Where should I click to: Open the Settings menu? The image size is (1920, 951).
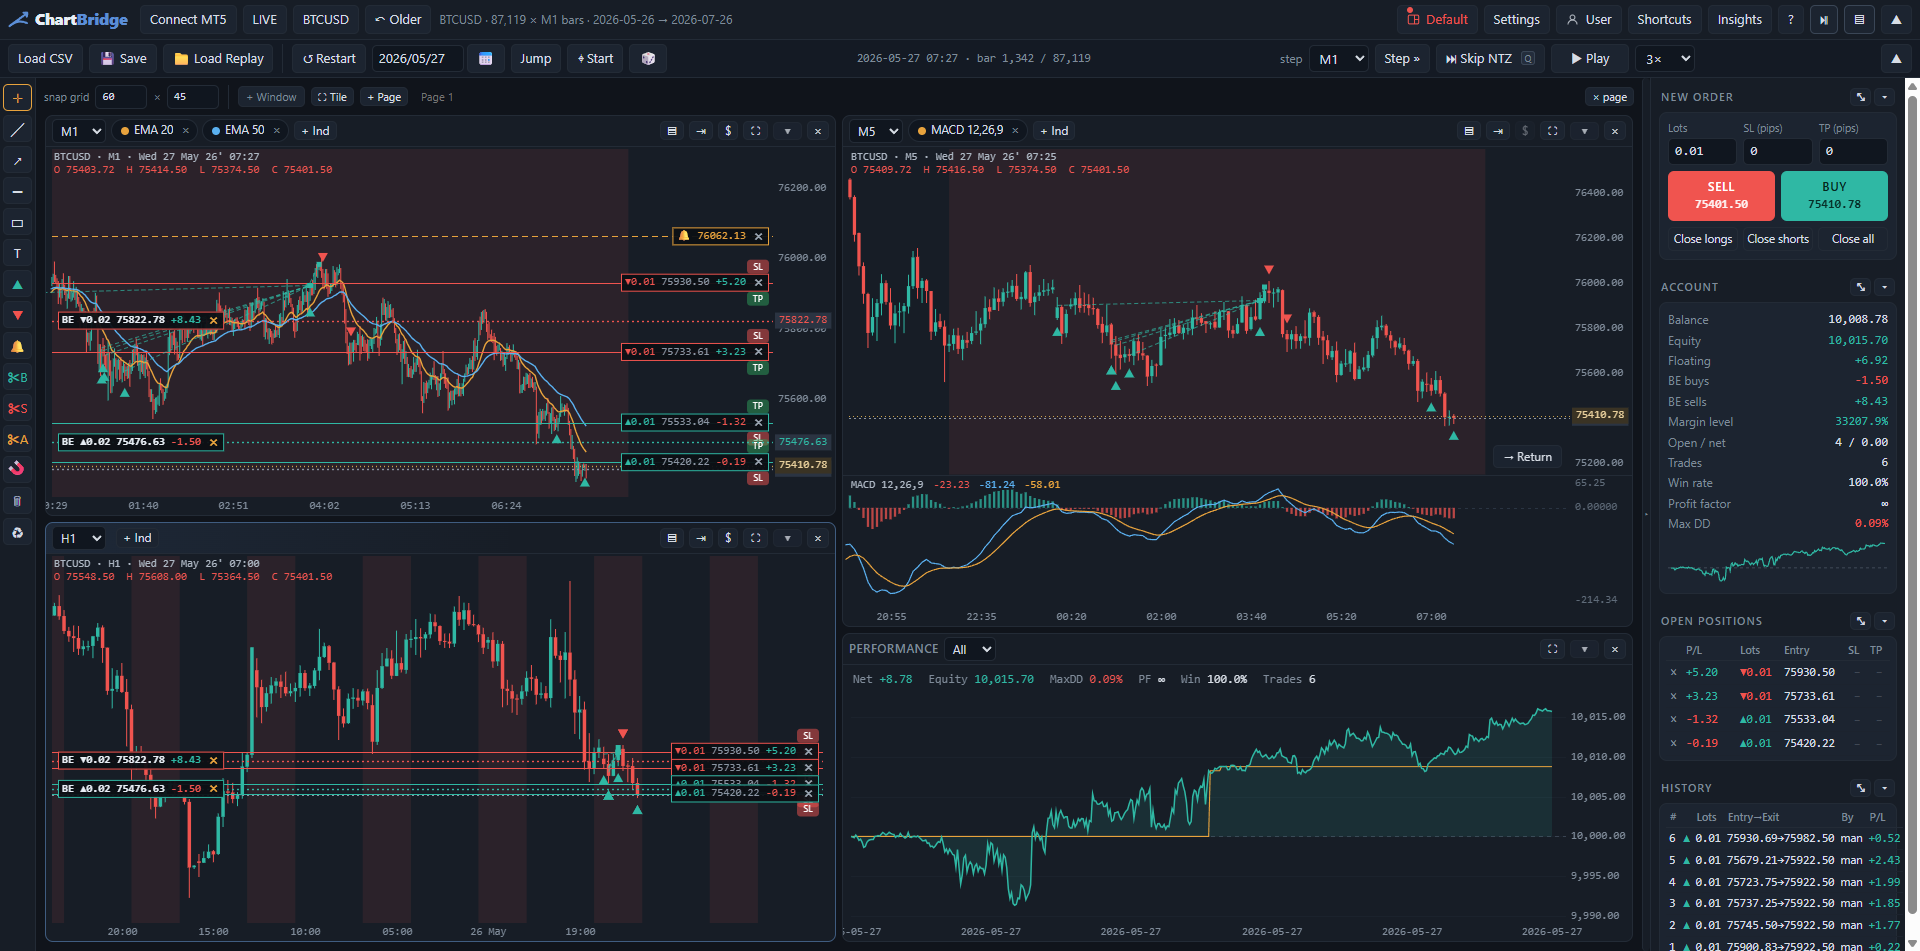1516,20
